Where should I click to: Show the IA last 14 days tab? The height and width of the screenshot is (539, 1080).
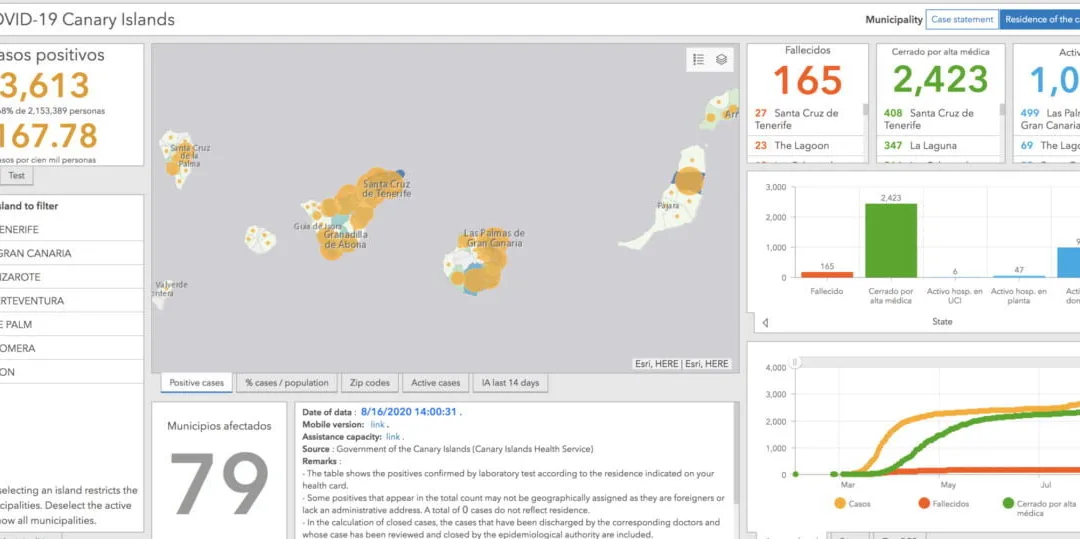pos(510,383)
